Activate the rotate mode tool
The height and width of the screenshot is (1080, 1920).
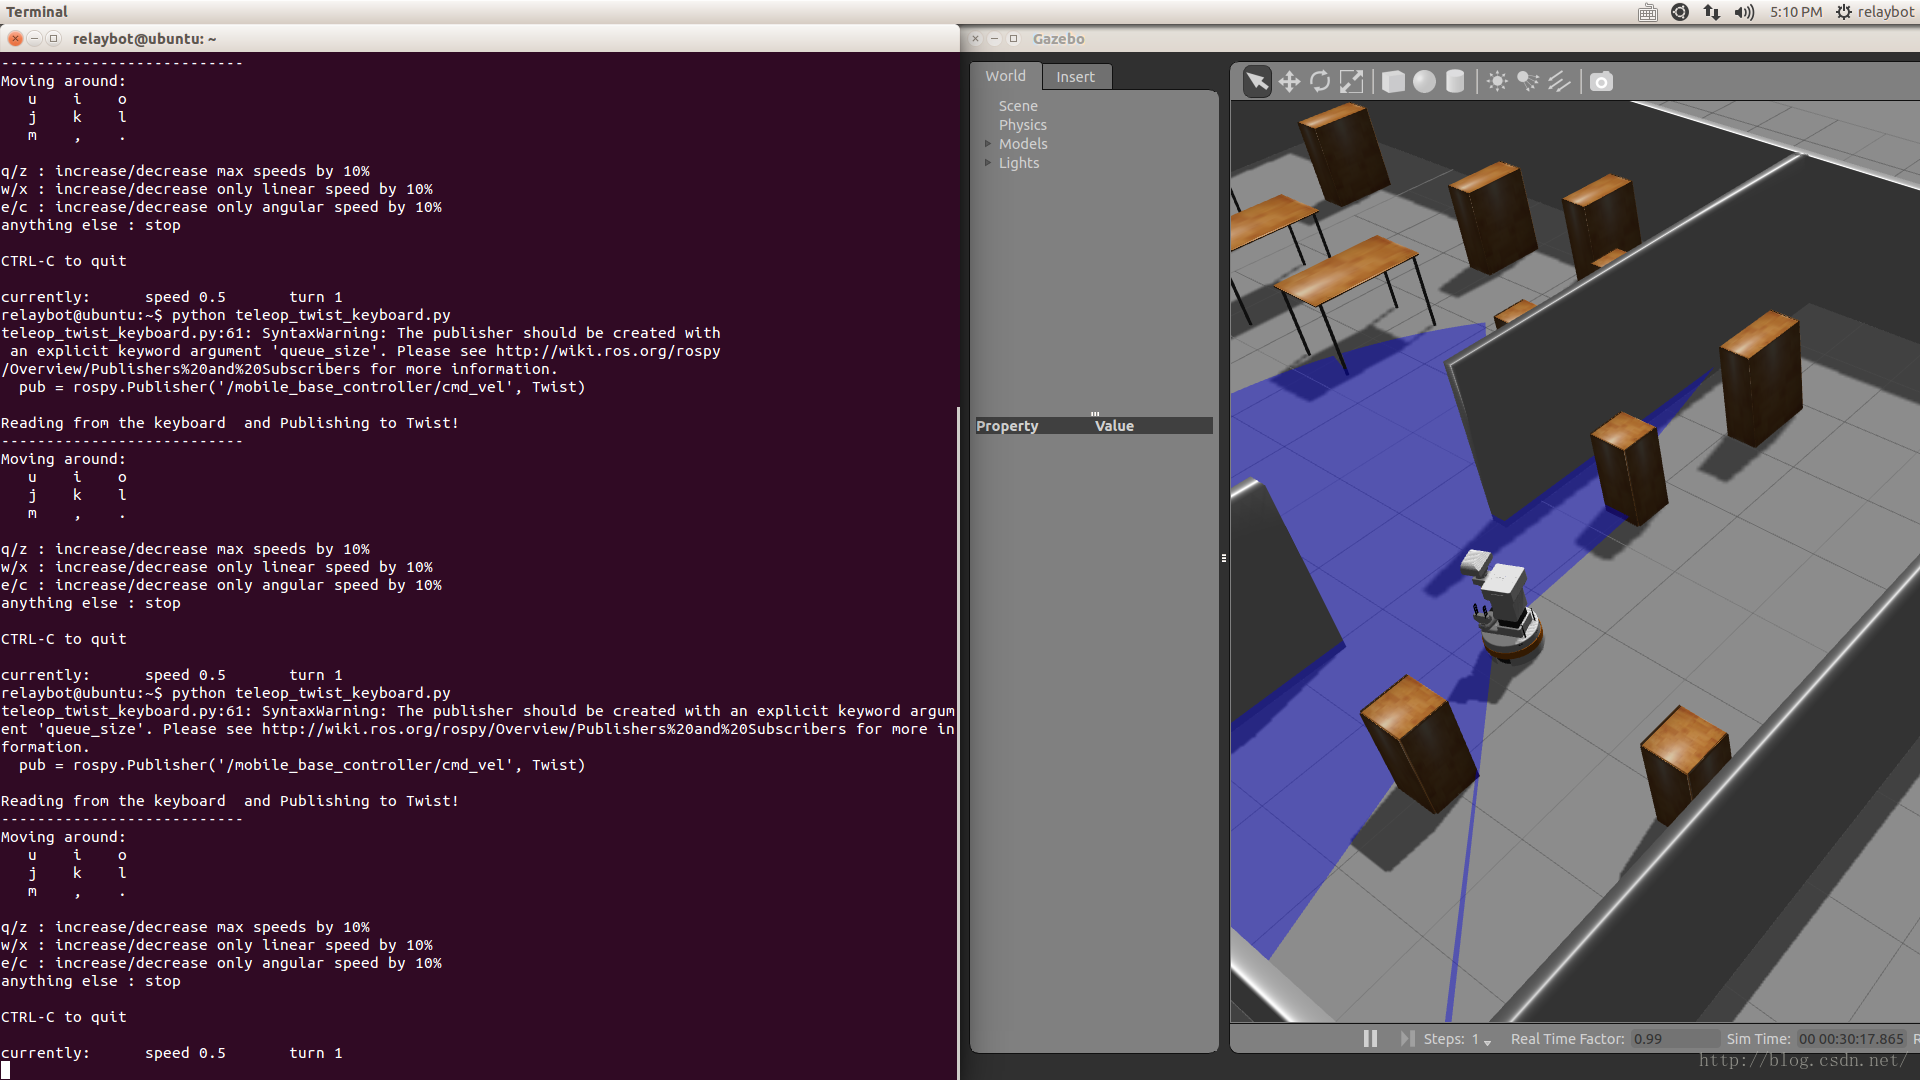(1320, 81)
